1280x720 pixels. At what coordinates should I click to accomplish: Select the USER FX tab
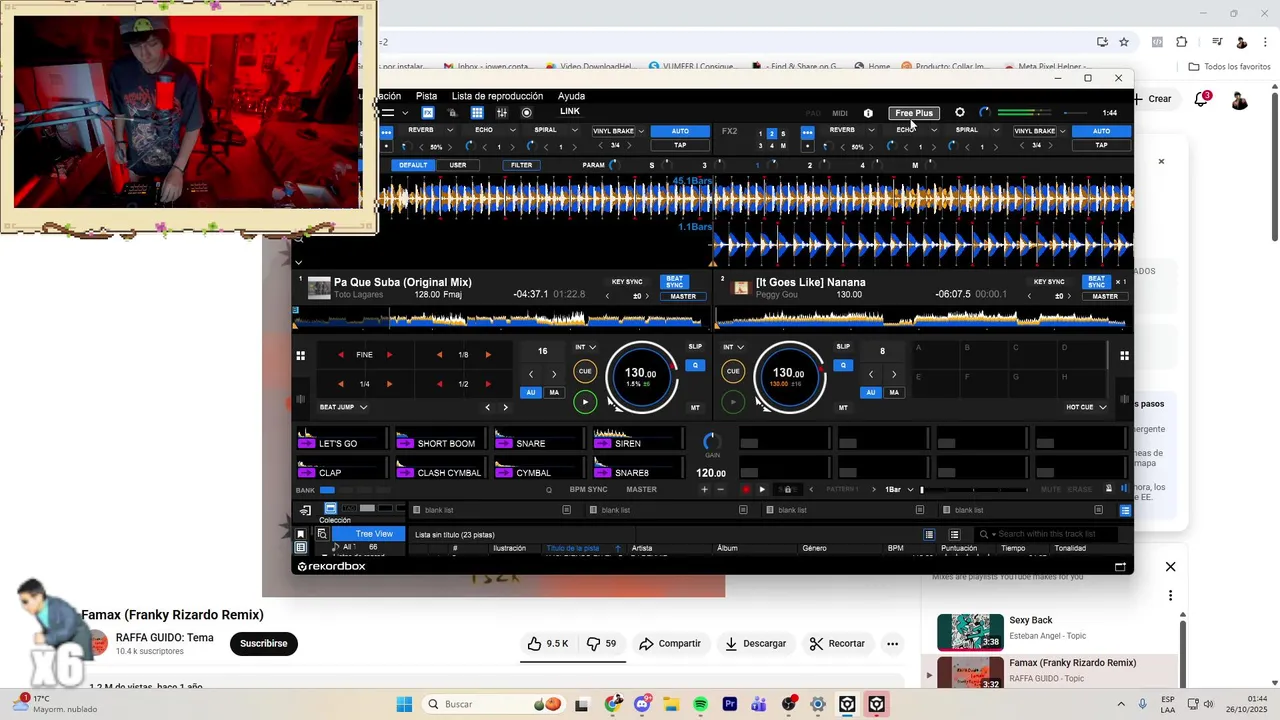[x=457, y=165]
